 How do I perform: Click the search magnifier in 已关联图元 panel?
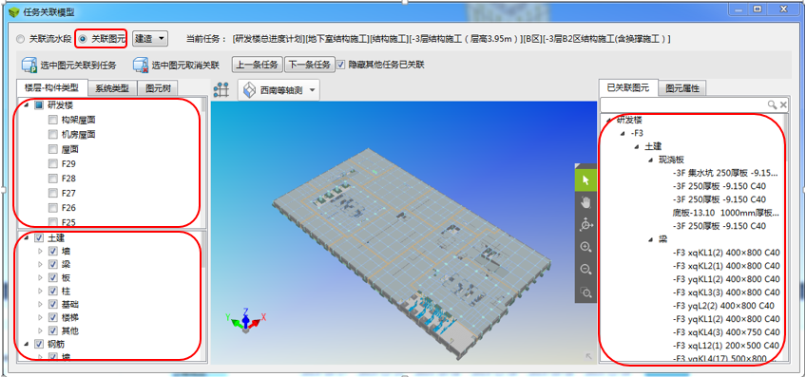[x=772, y=104]
